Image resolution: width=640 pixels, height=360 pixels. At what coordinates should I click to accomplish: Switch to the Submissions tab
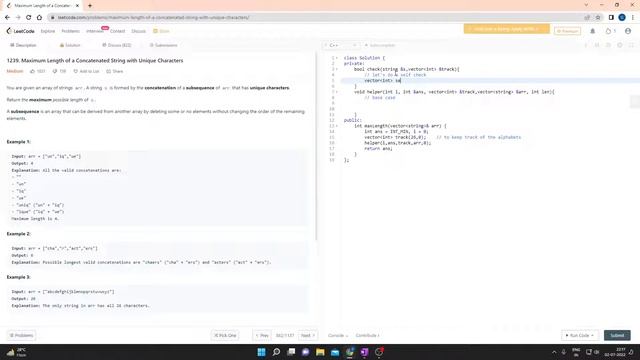[163, 45]
